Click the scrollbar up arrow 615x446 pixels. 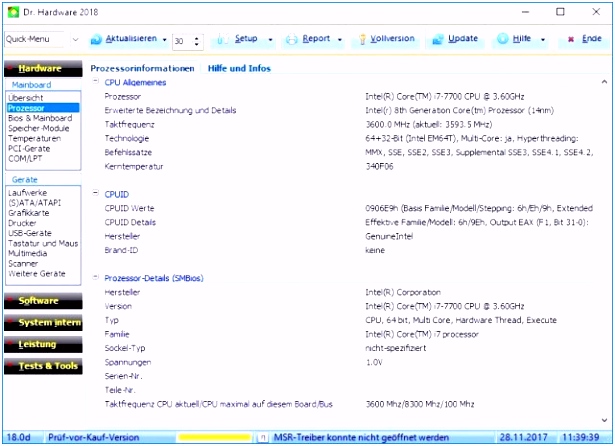(604, 82)
